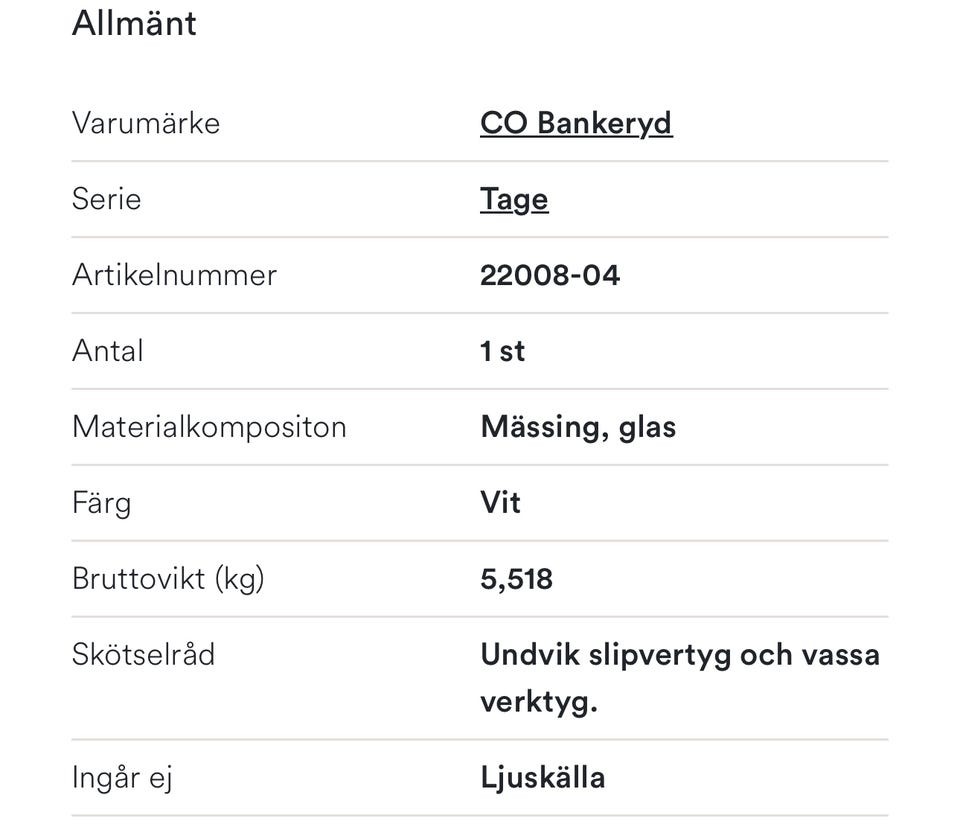Screen dimensions: 960x824
Task: Click the Materialkompositon row label
Action: tap(209, 427)
